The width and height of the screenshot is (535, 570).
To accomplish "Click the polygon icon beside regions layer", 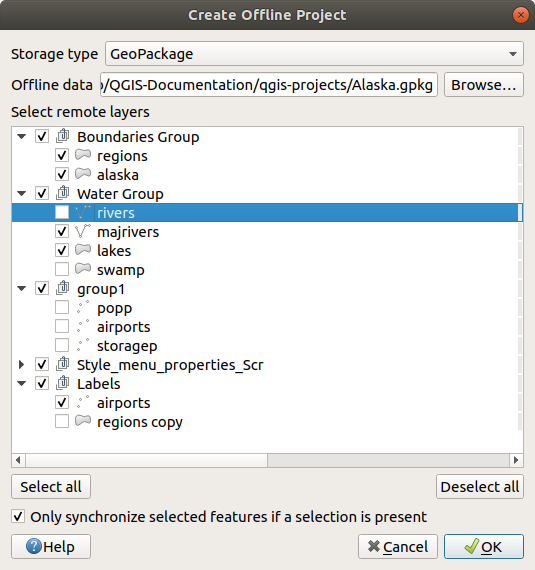I will coord(83,155).
